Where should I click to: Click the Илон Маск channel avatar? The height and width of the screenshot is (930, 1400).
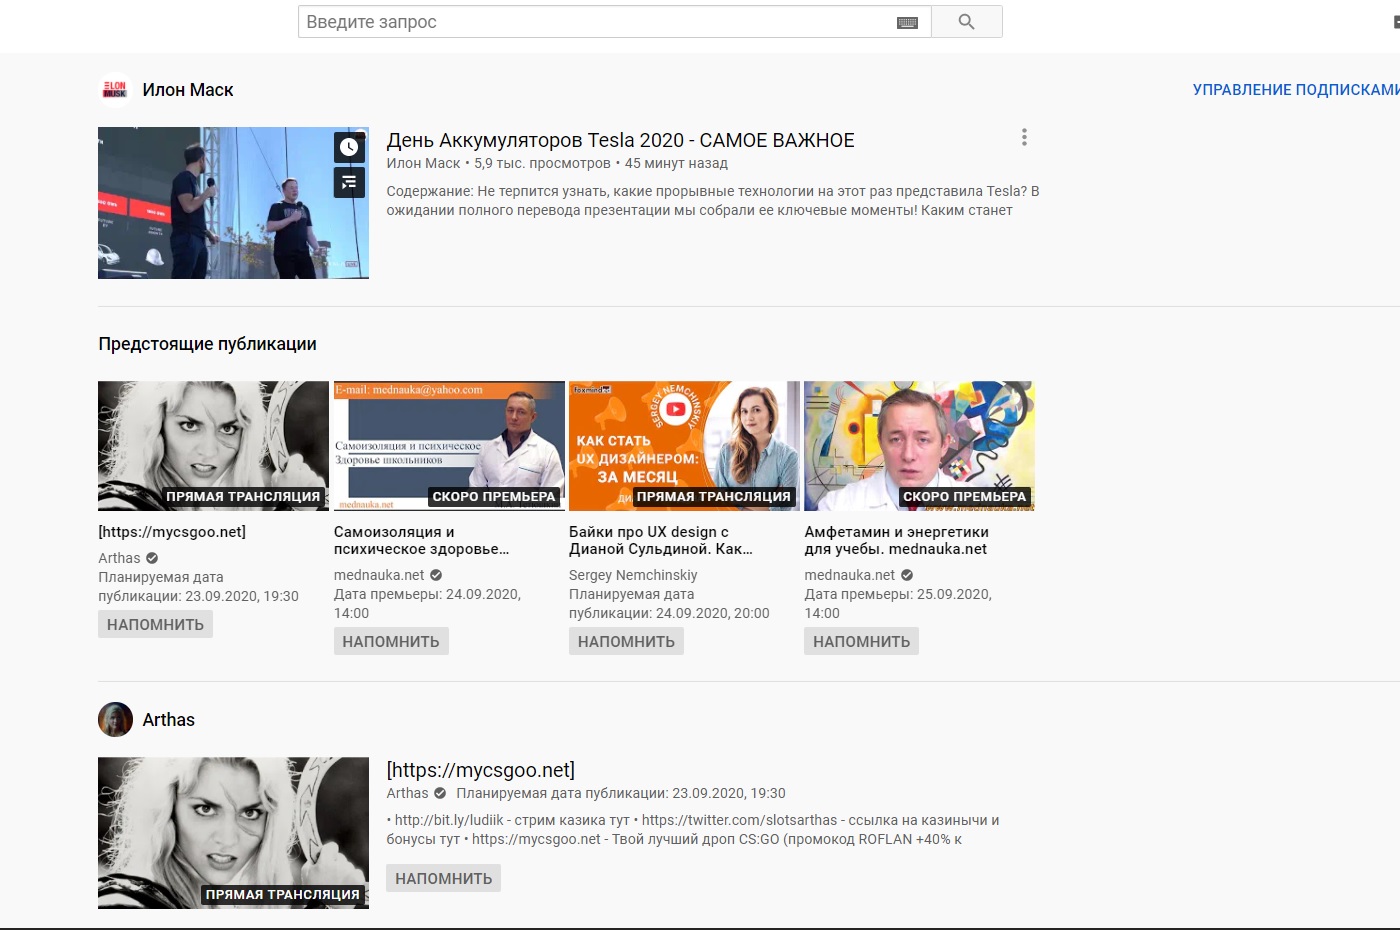pyautogui.click(x=115, y=90)
